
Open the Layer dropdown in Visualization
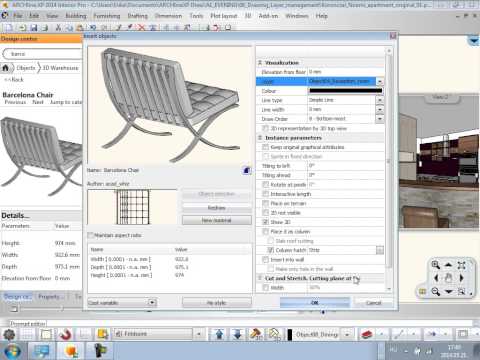click(380, 81)
